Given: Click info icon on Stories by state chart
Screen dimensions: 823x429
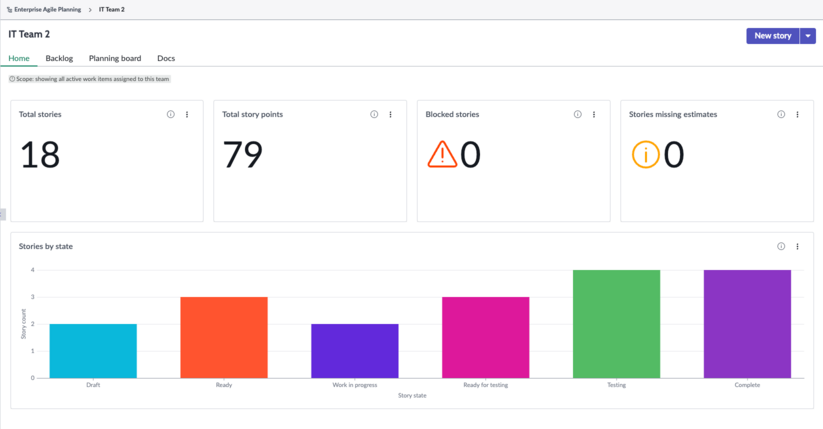Looking at the screenshot, I should 782,246.
